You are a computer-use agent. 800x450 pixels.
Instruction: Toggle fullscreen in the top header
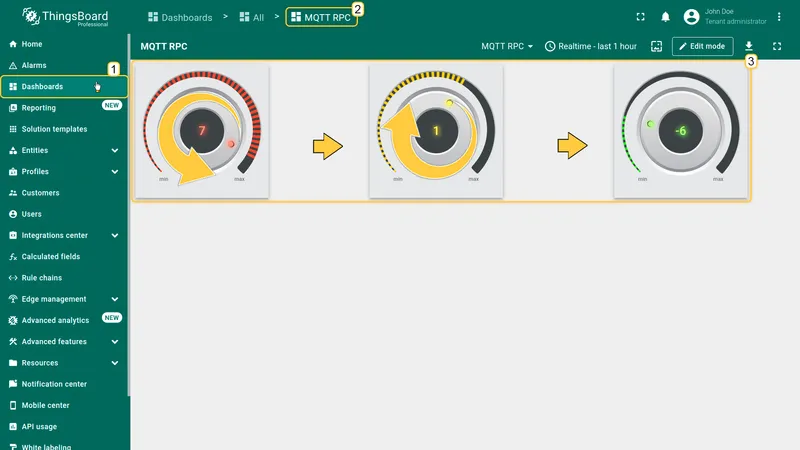coord(640,17)
